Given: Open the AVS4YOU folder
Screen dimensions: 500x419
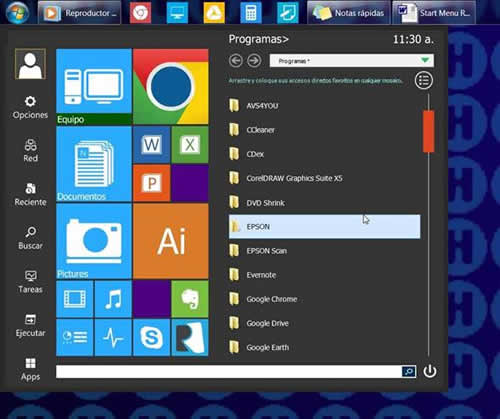Looking at the screenshot, I should tap(324, 106).
